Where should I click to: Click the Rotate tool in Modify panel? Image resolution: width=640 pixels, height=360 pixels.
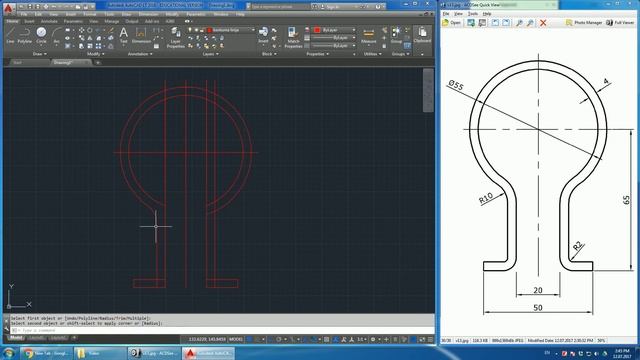click(90, 31)
